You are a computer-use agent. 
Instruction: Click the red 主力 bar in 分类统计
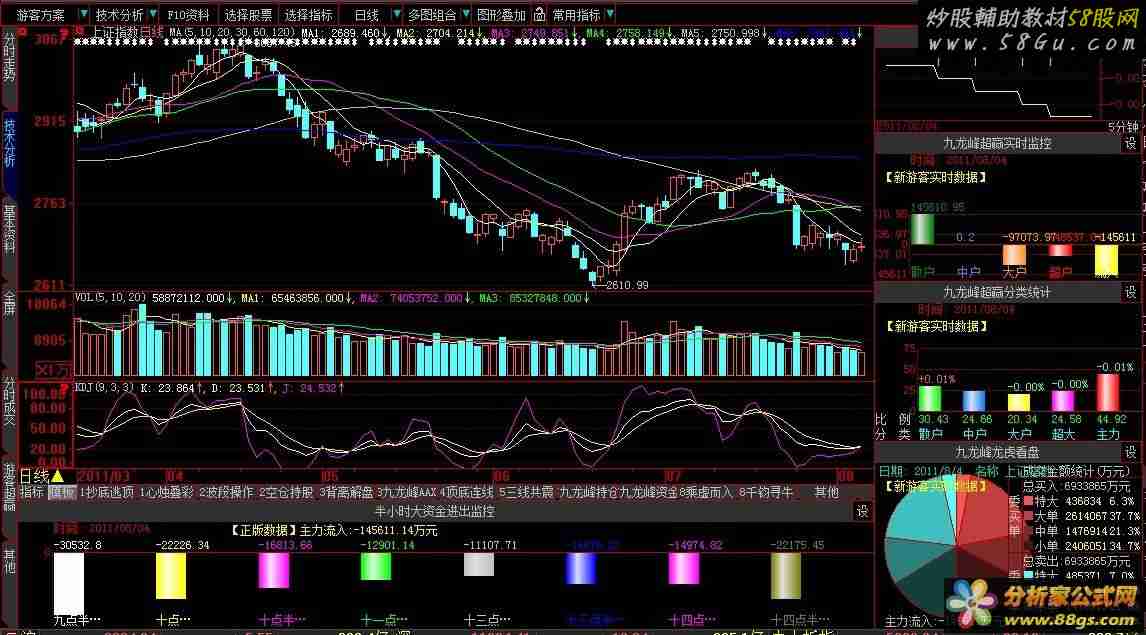pos(1108,392)
